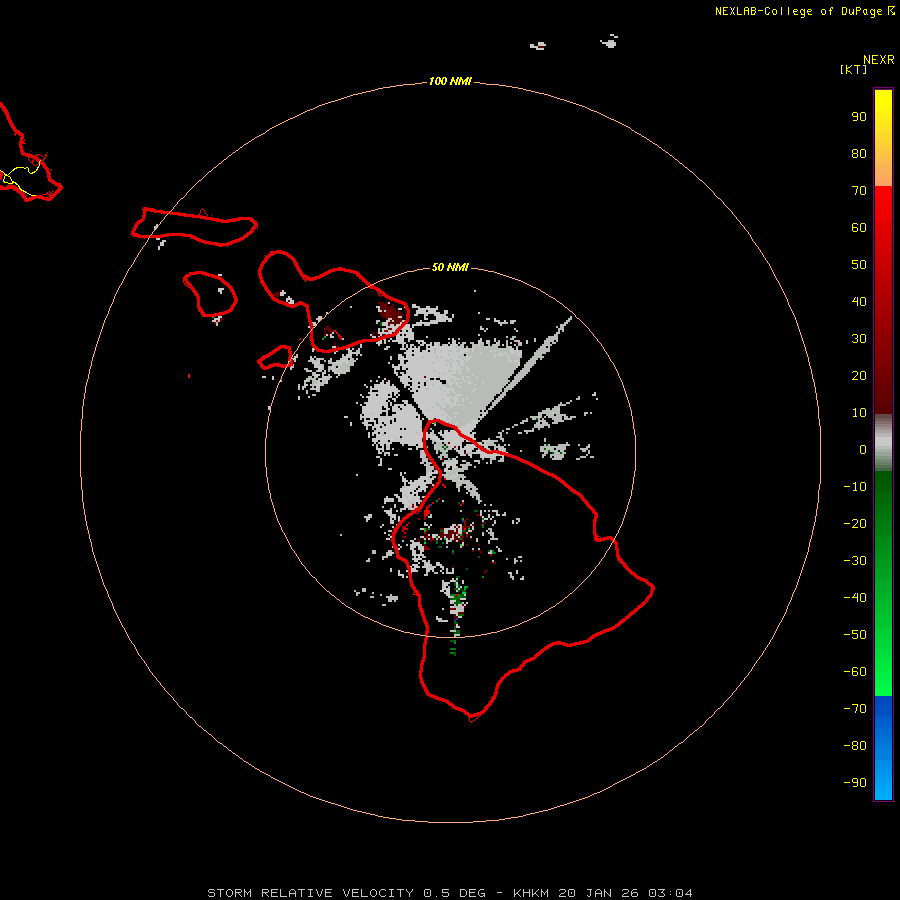
Task: Select the -70 scale label
Action: [x=855, y=709]
